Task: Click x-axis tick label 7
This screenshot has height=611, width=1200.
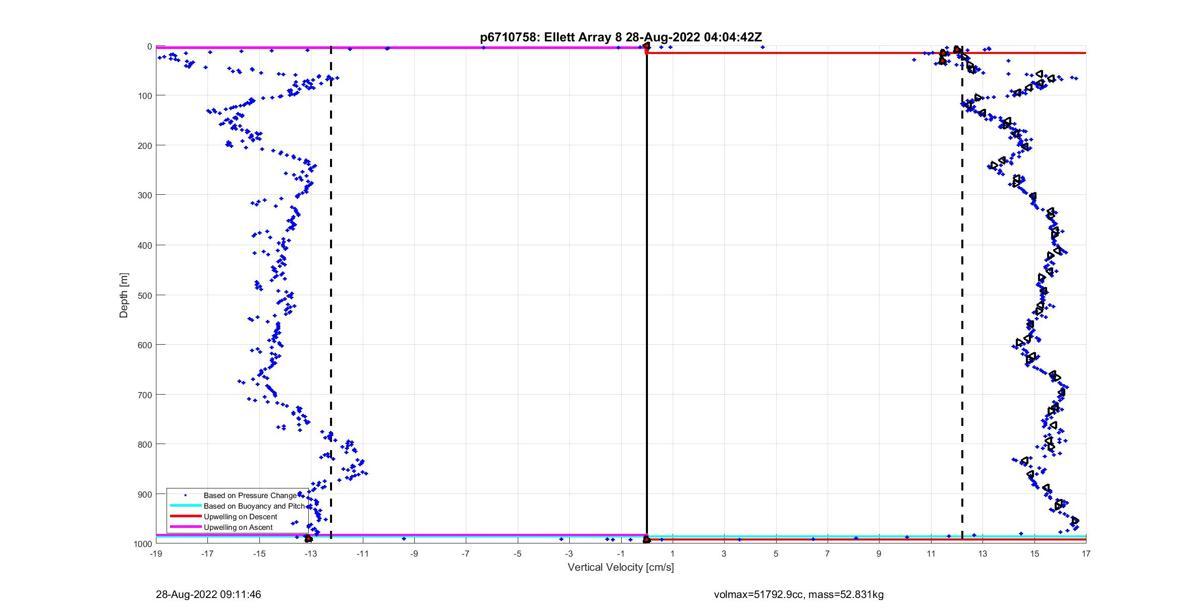Action: pos(828,553)
